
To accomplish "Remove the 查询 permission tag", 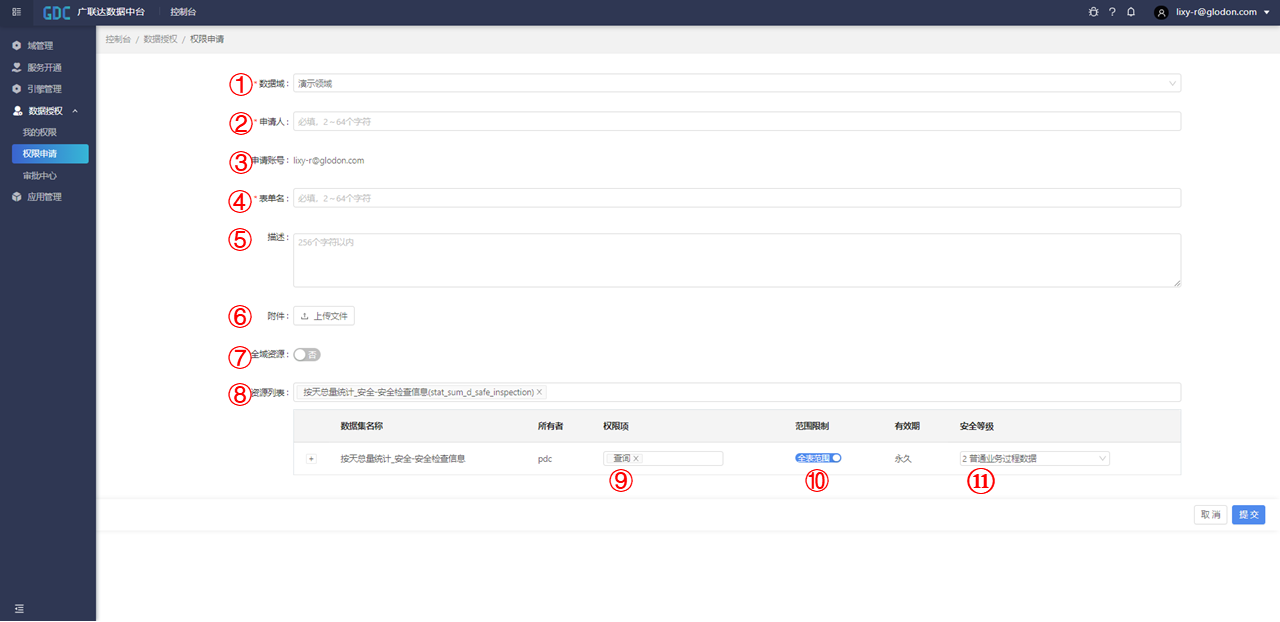I will coord(636,459).
